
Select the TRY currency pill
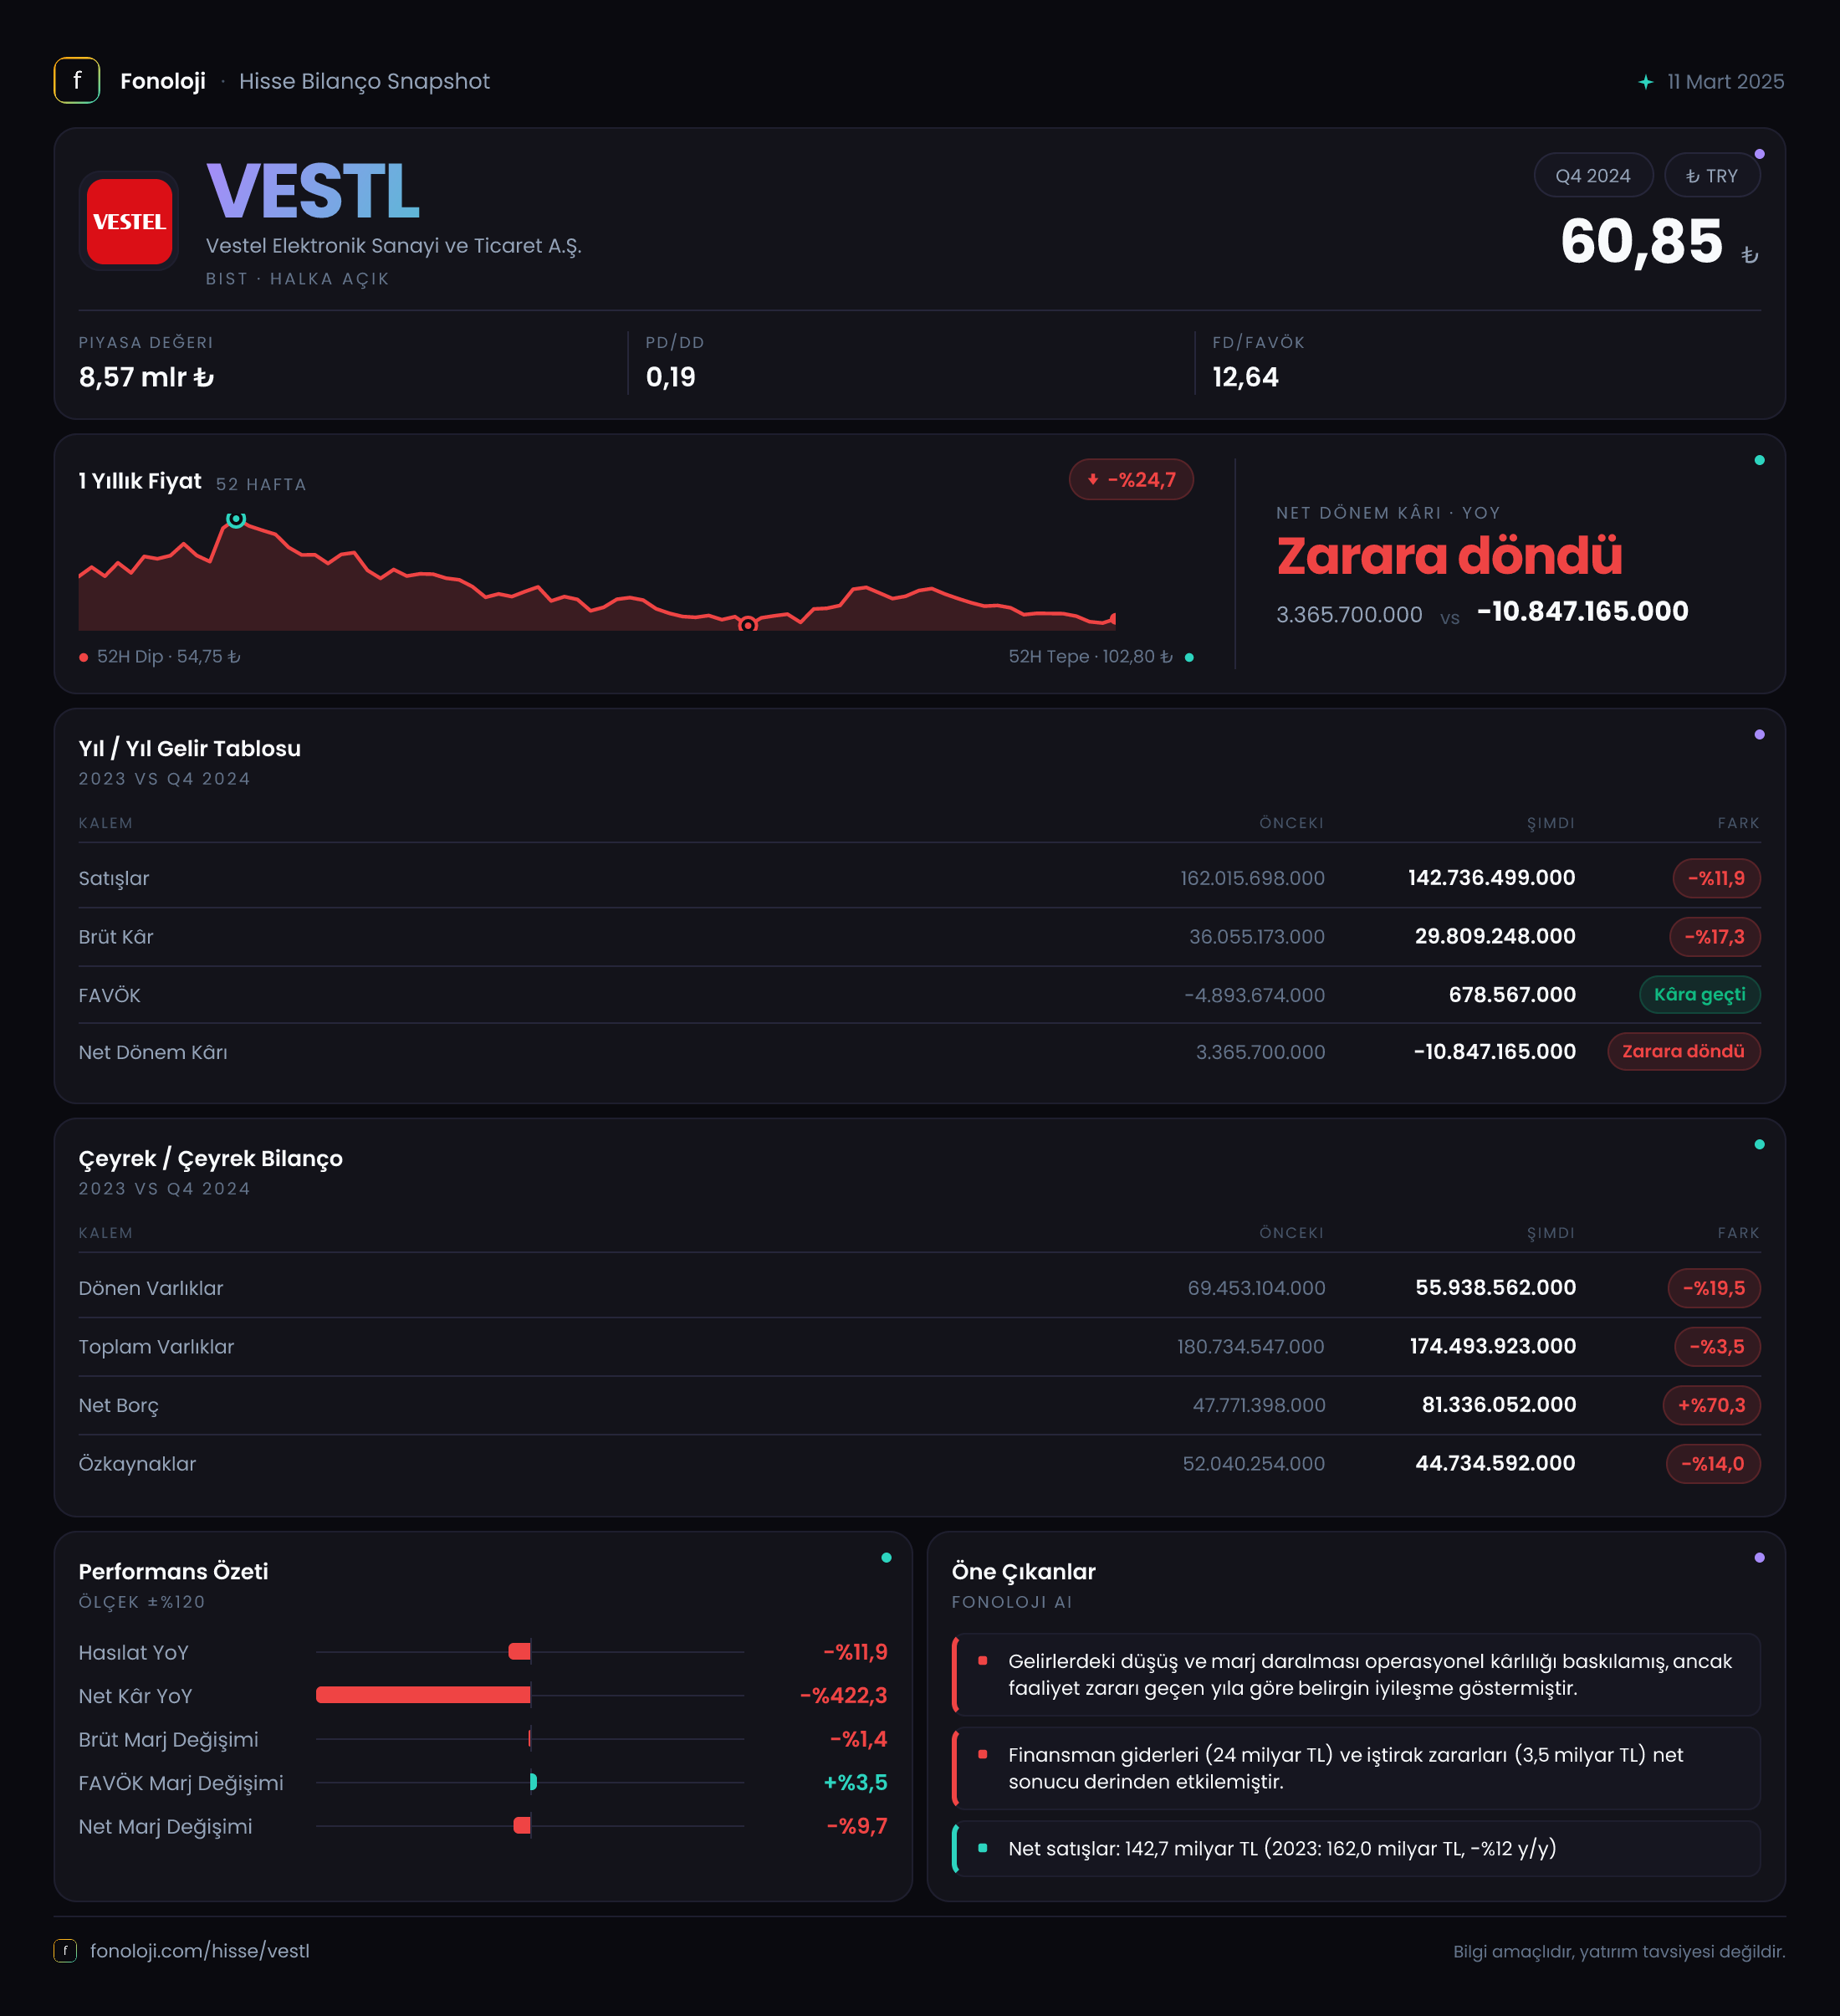[1712, 176]
